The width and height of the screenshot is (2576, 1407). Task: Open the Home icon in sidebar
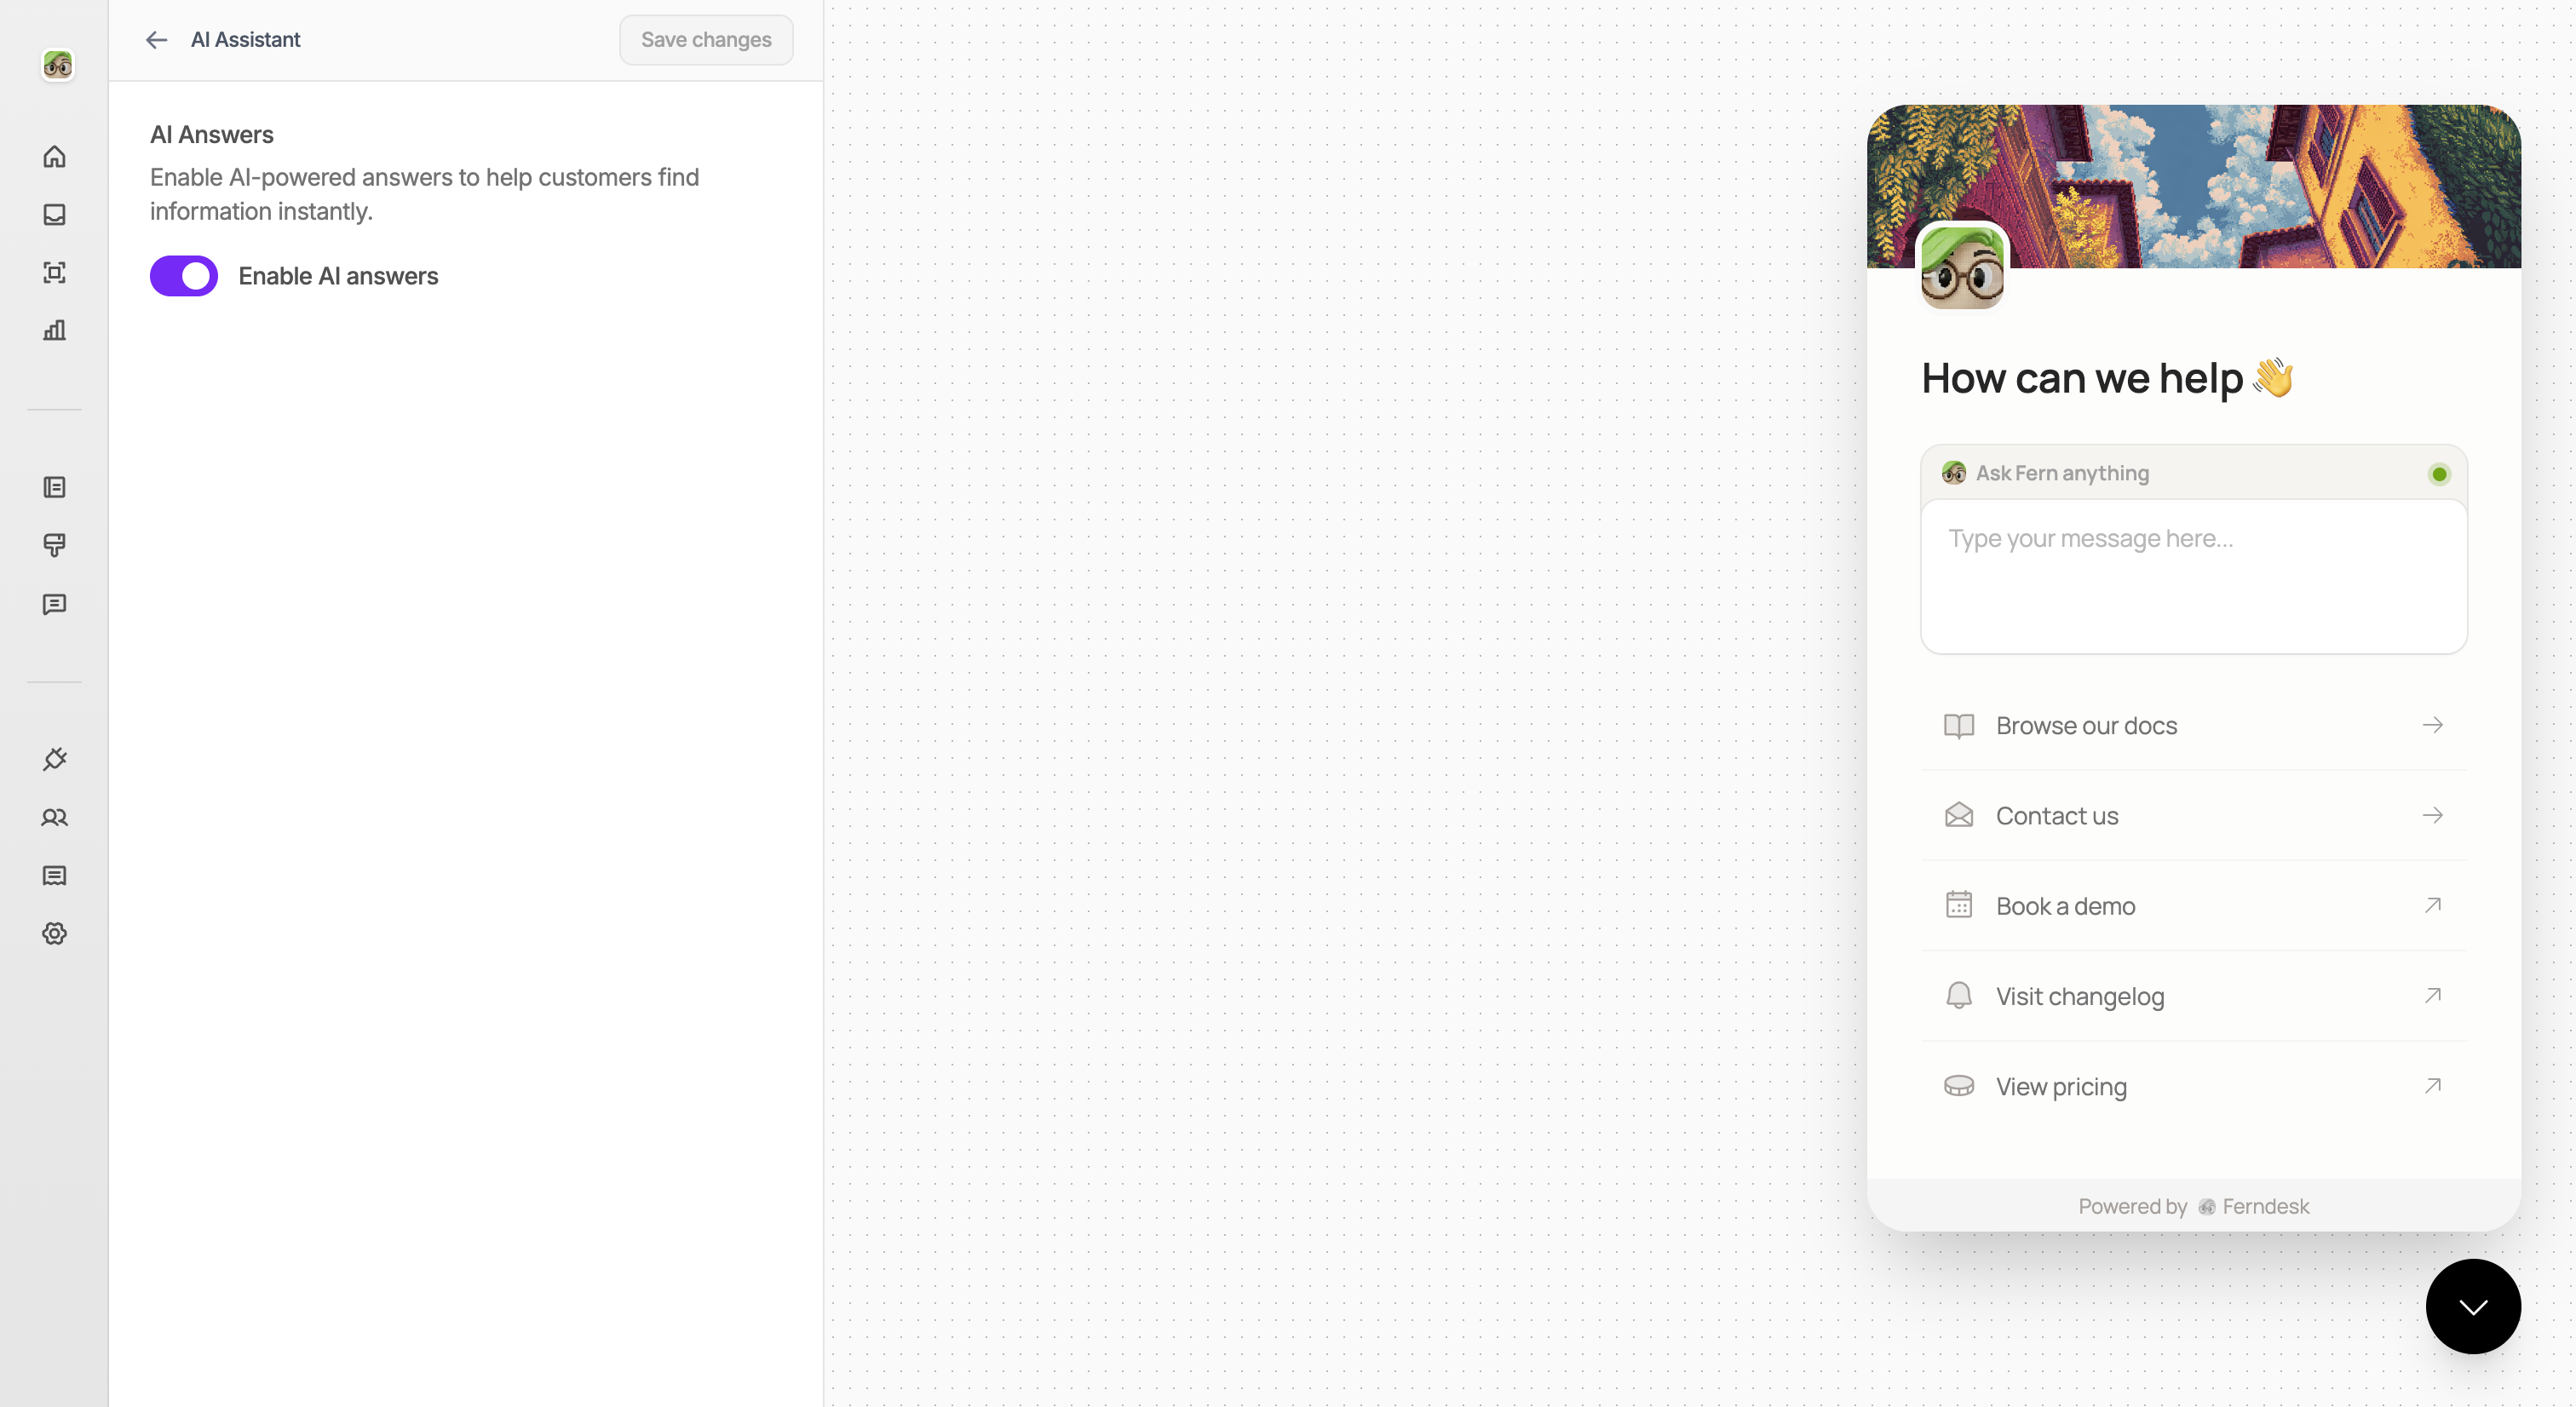click(54, 157)
